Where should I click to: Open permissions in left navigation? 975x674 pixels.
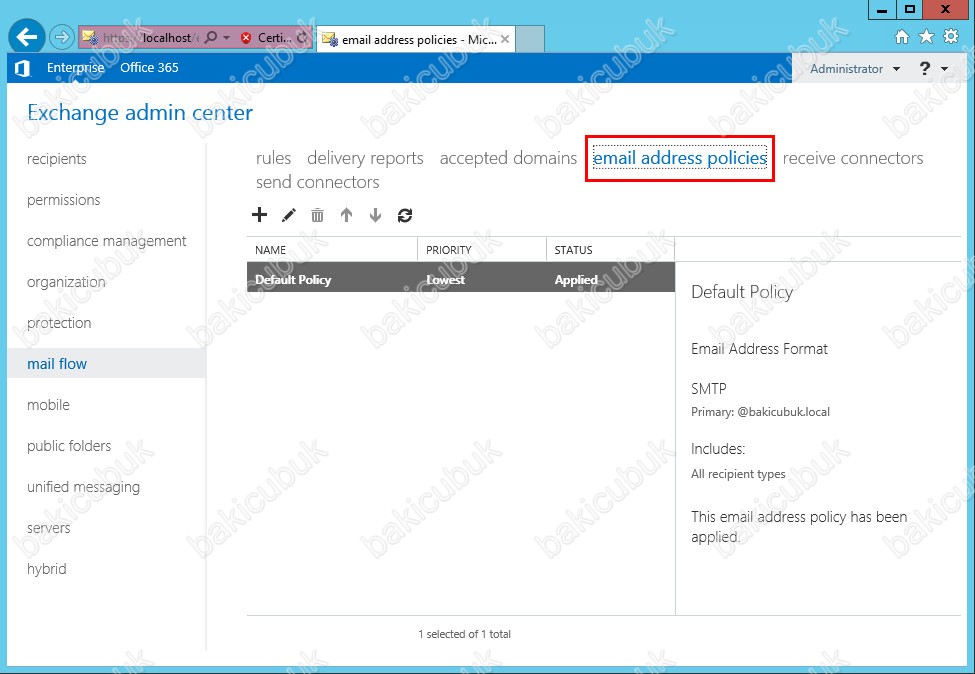click(63, 200)
